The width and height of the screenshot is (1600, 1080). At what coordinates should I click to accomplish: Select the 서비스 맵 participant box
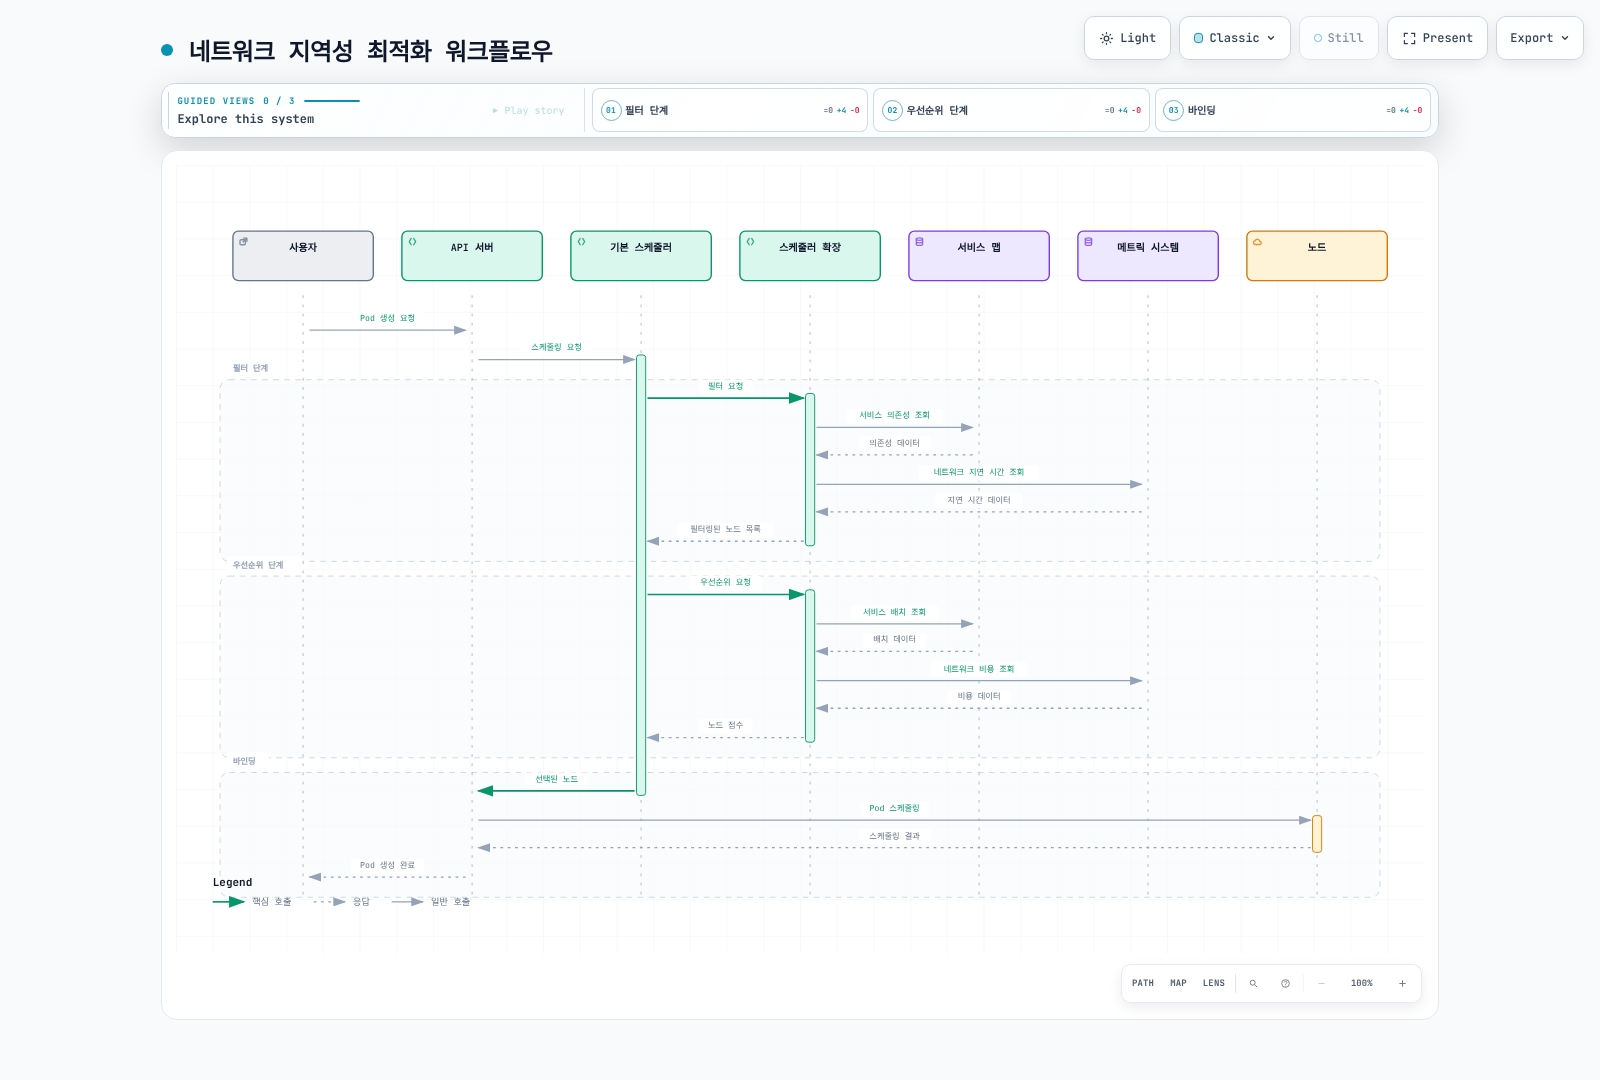979,256
